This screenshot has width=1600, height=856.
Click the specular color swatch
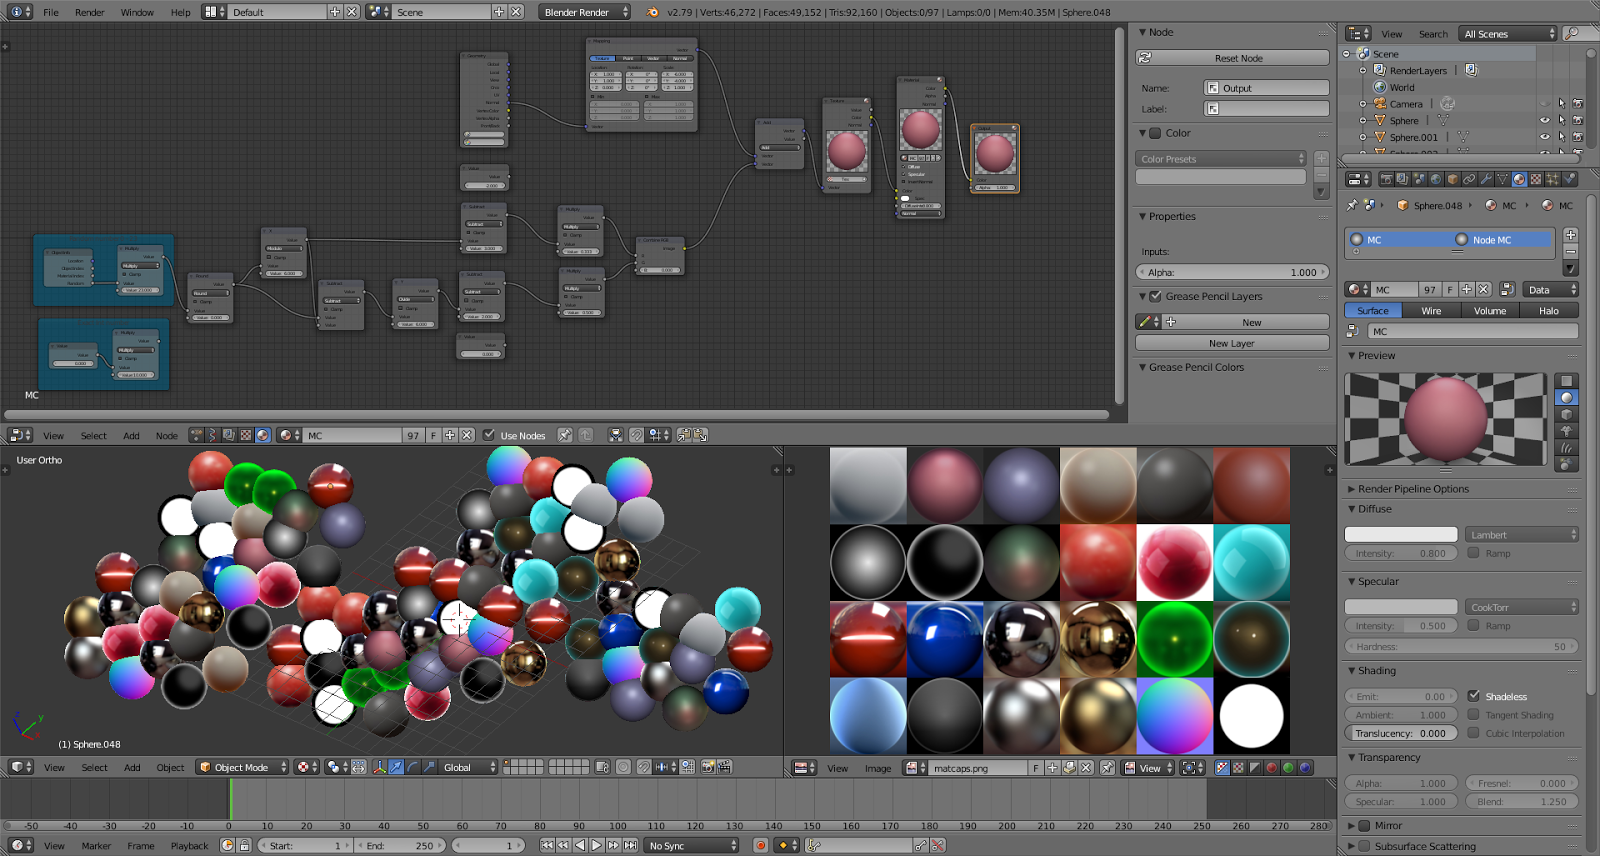1401,607
